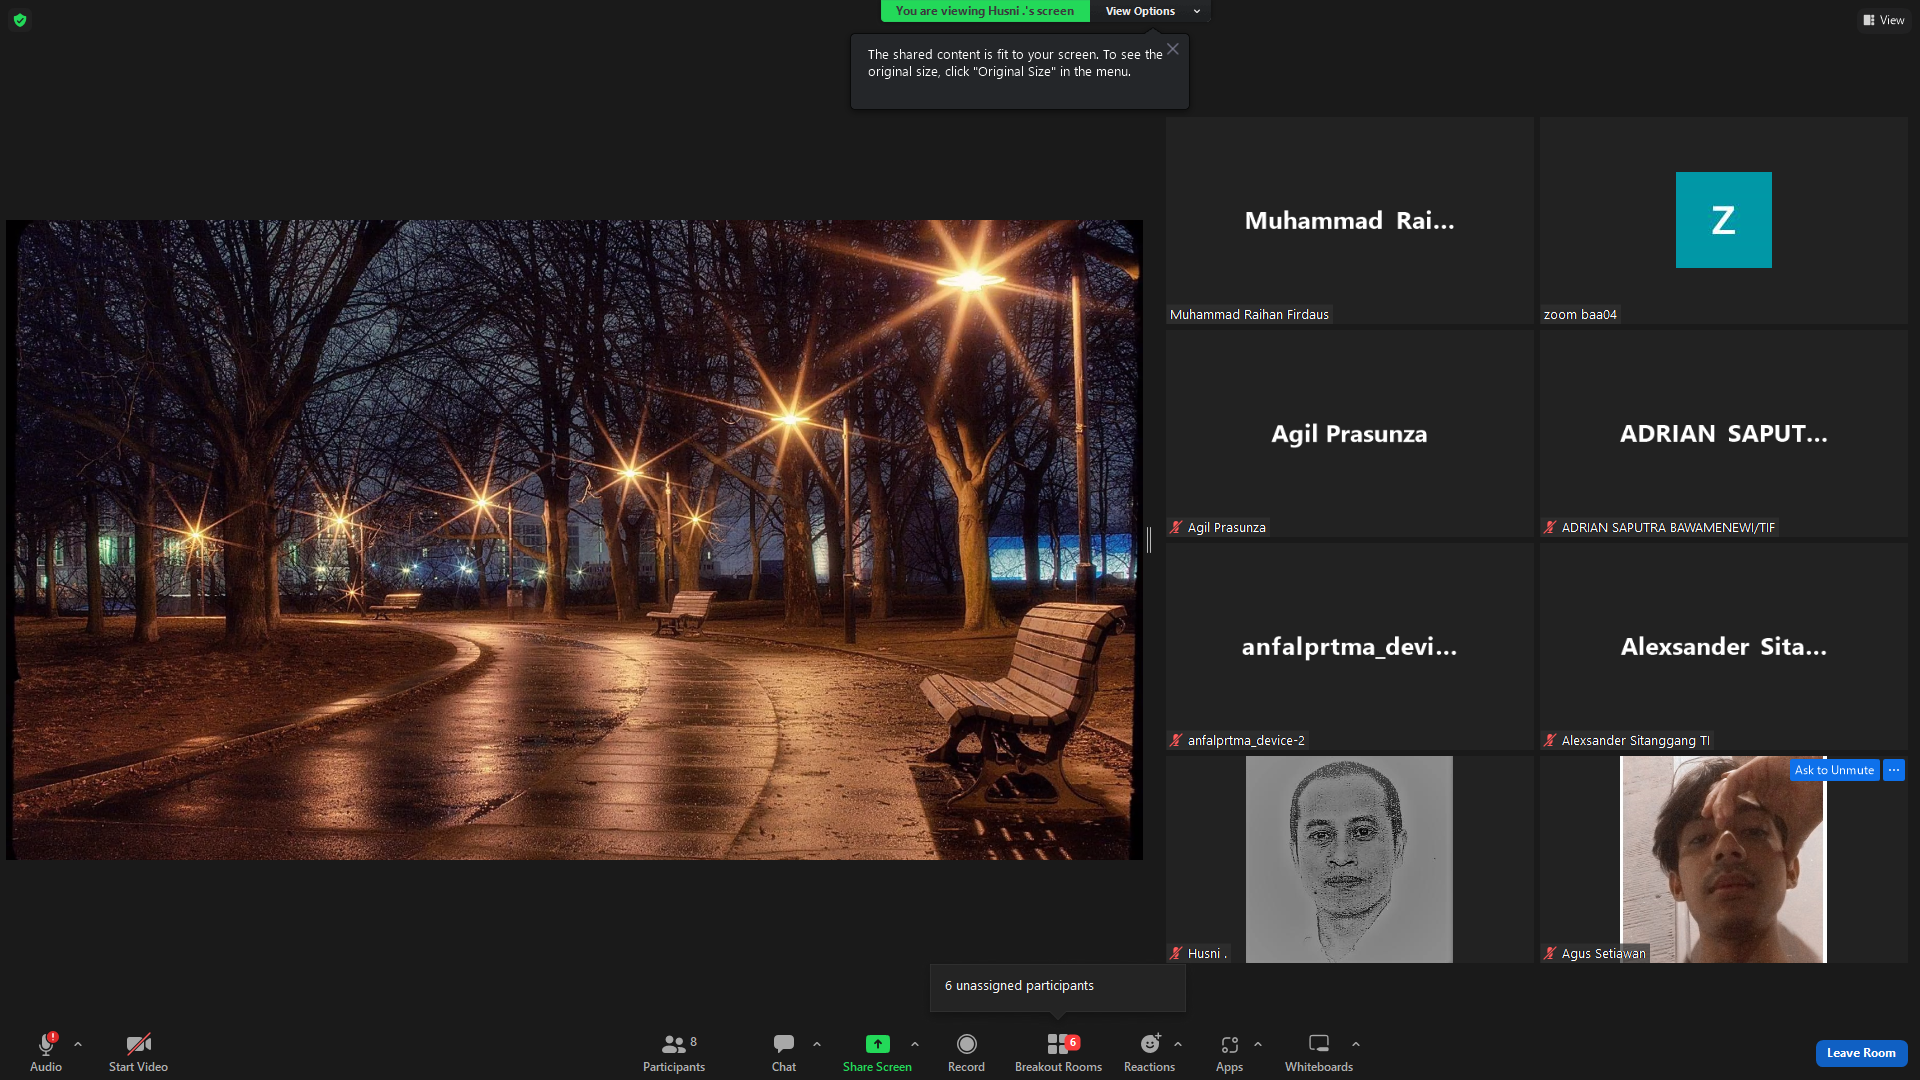Click muted mic icon beside Alexsander Sitanggang
This screenshot has width=1920, height=1080.
coord(1550,741)
